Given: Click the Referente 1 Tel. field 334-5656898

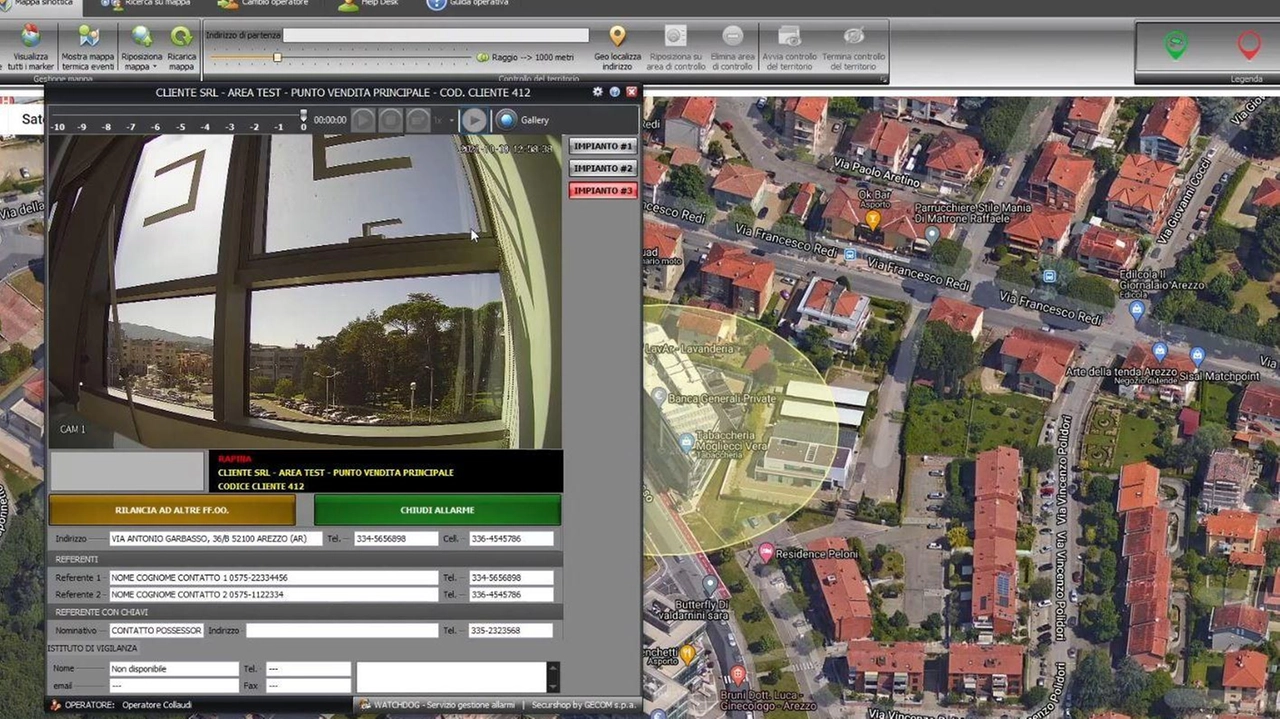Looking at the screenshot, I should (511, 577).
